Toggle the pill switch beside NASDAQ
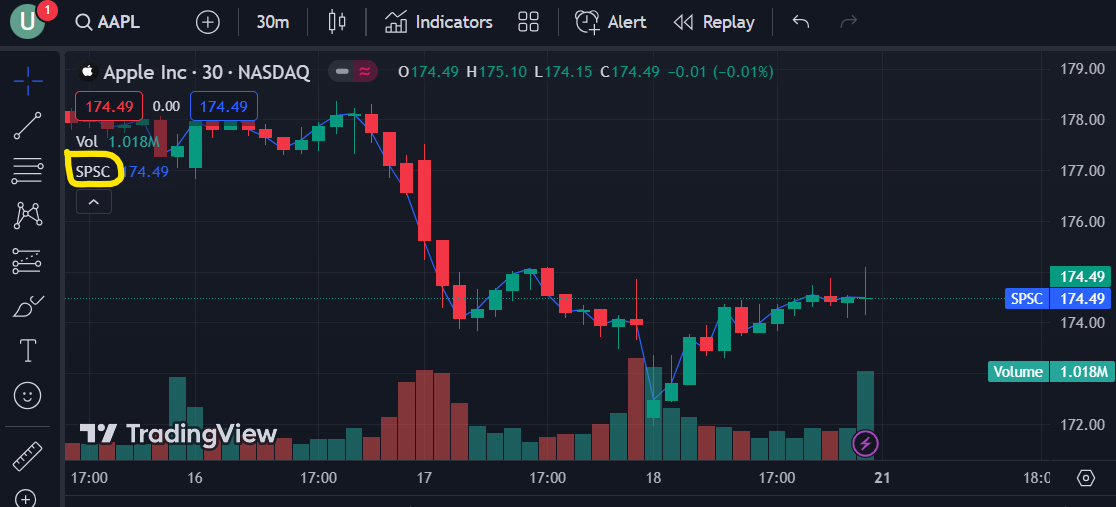 pyautogui.click(x=354, y=71)
